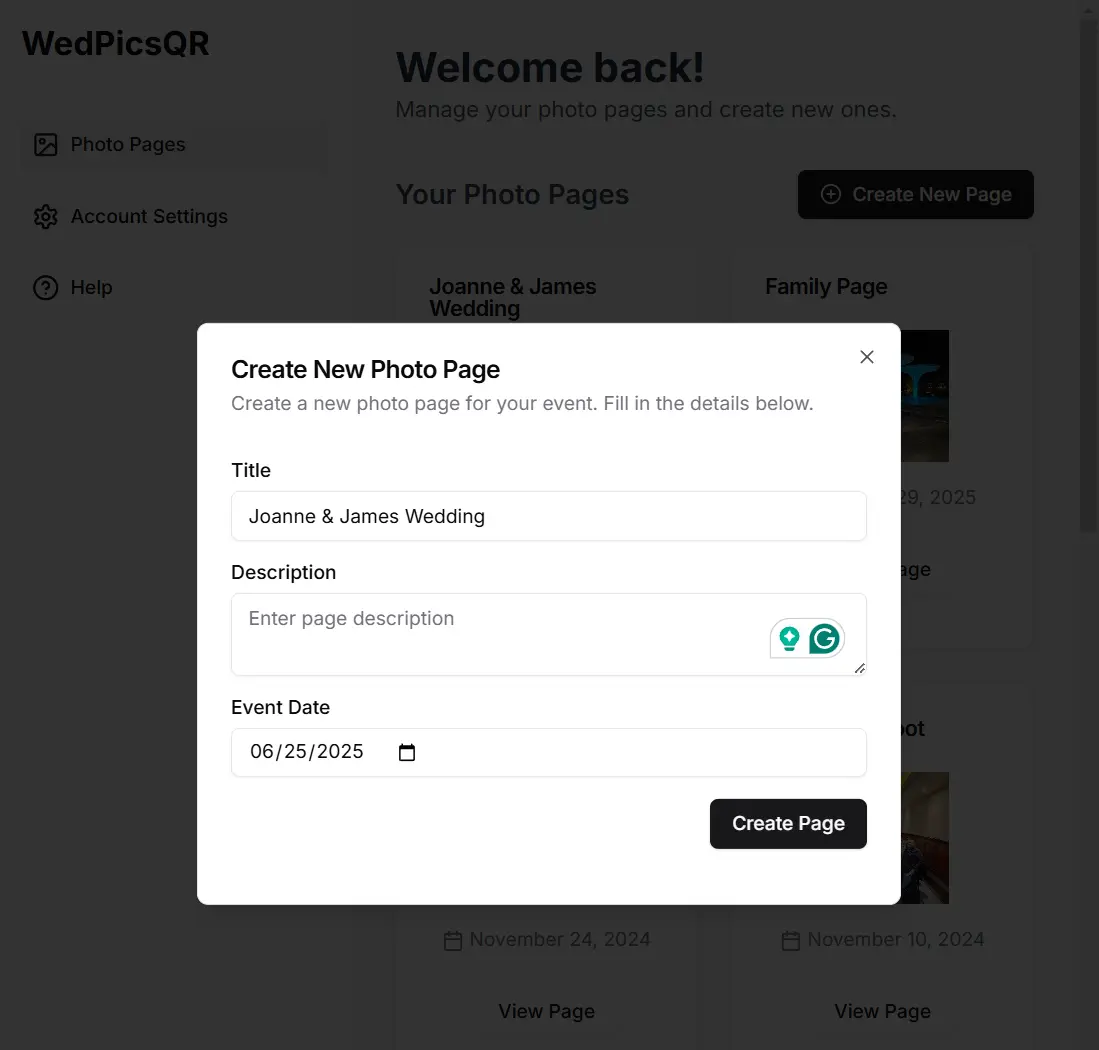Click the Help question mark icon
The width and height of the screenshot is (1099, 1050).
click(x=46, y=288)
